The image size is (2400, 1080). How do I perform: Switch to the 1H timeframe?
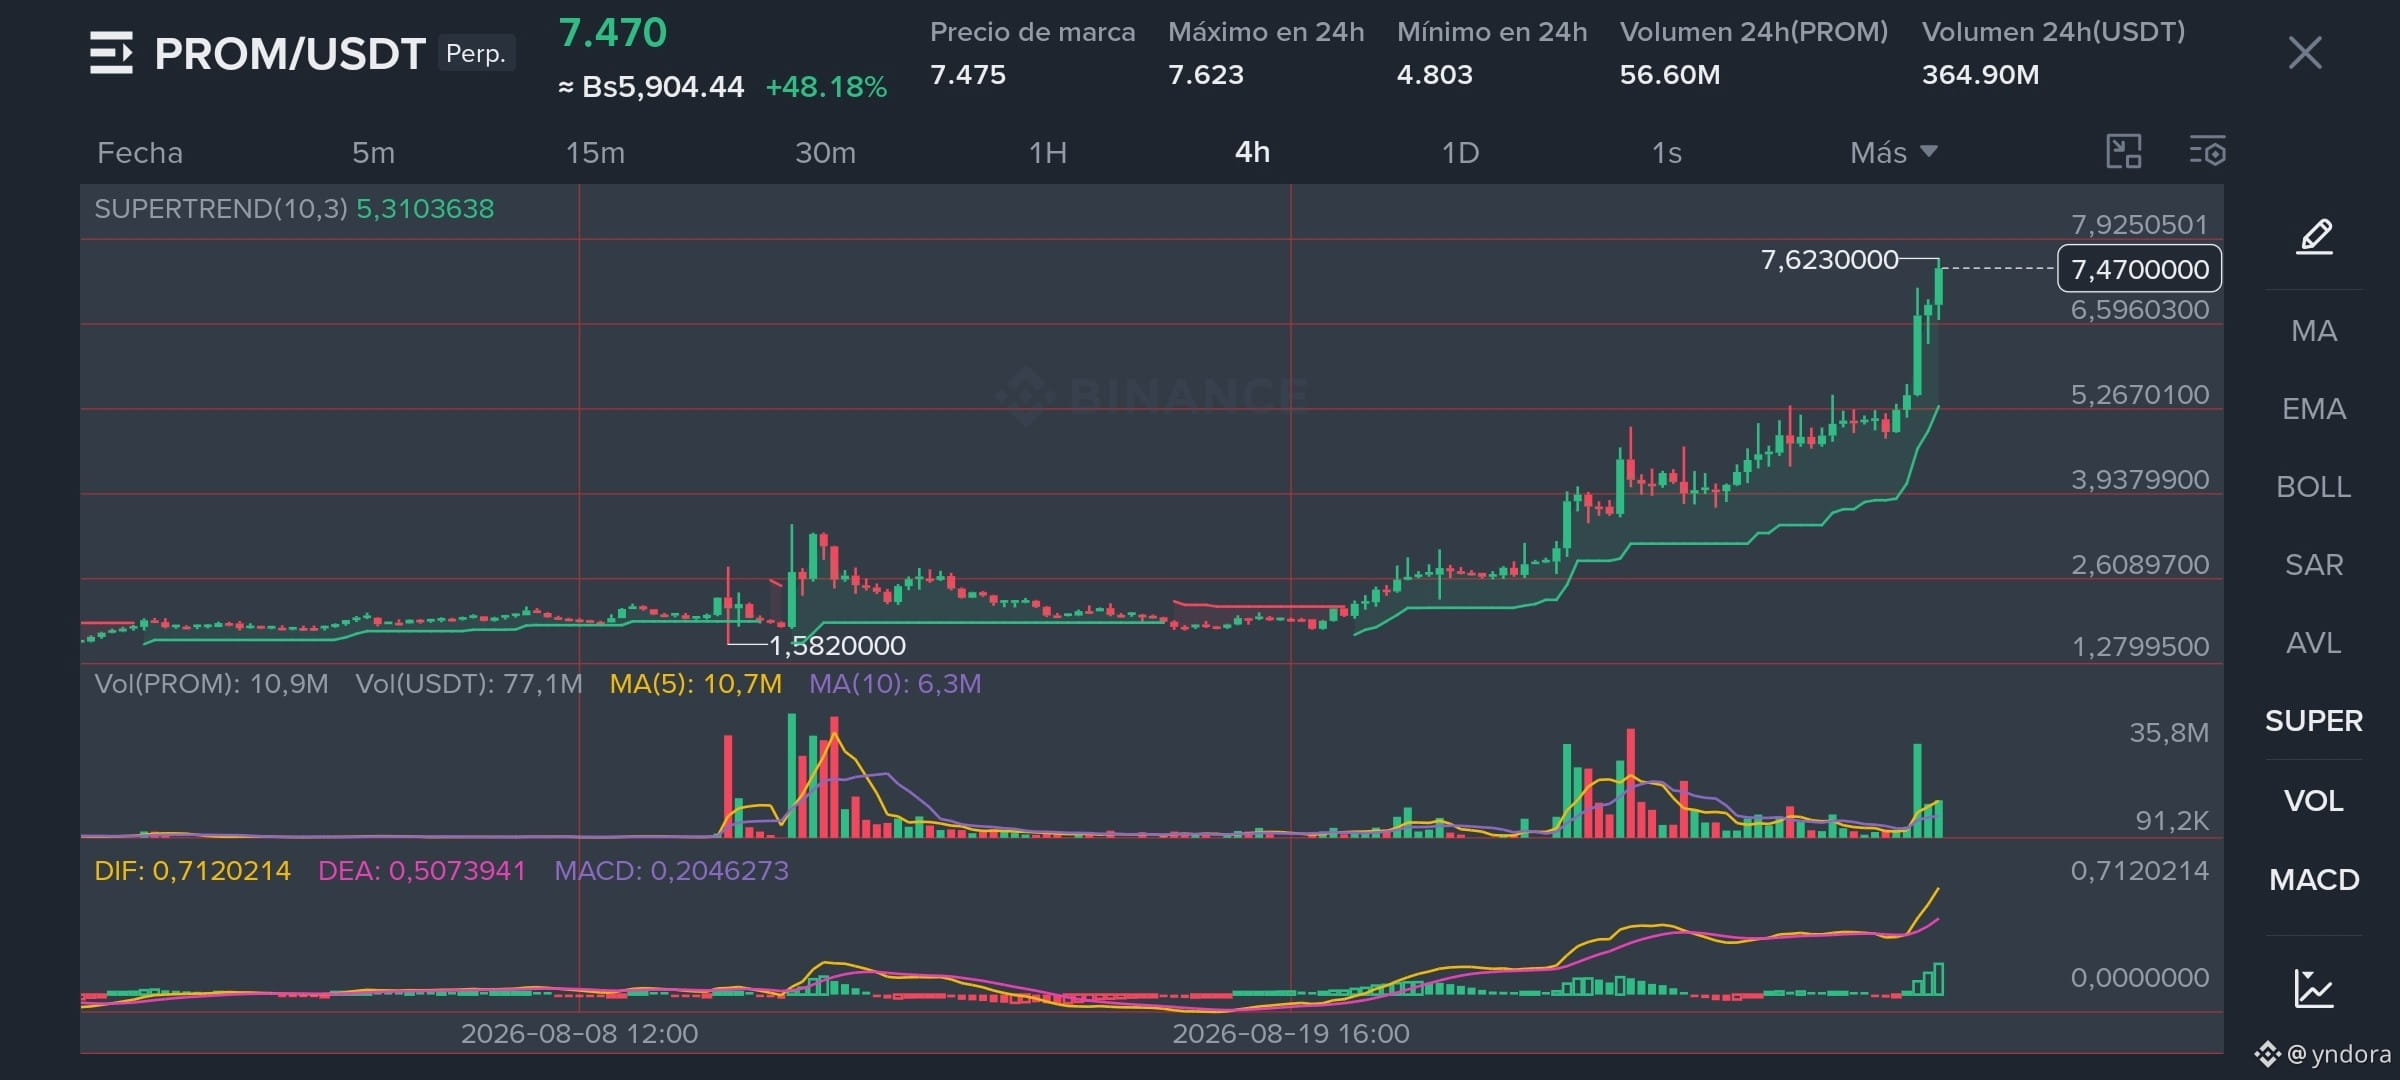coord(1048,152)
